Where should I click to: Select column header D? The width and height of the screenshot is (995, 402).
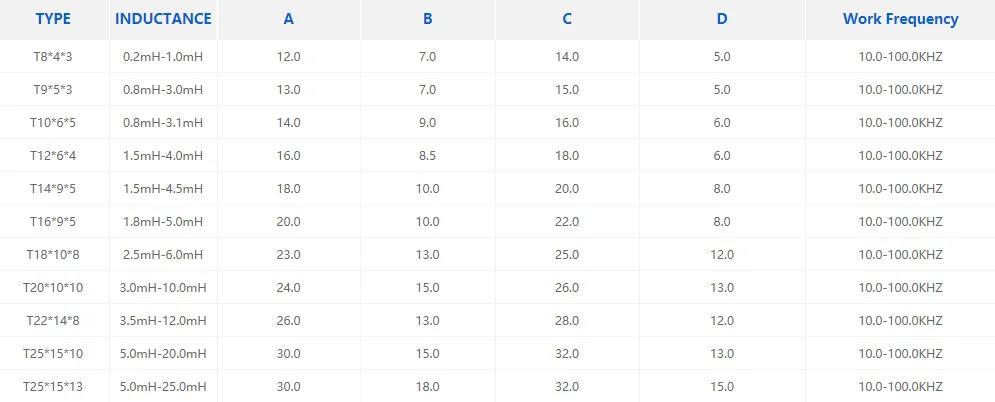point(722,19)
